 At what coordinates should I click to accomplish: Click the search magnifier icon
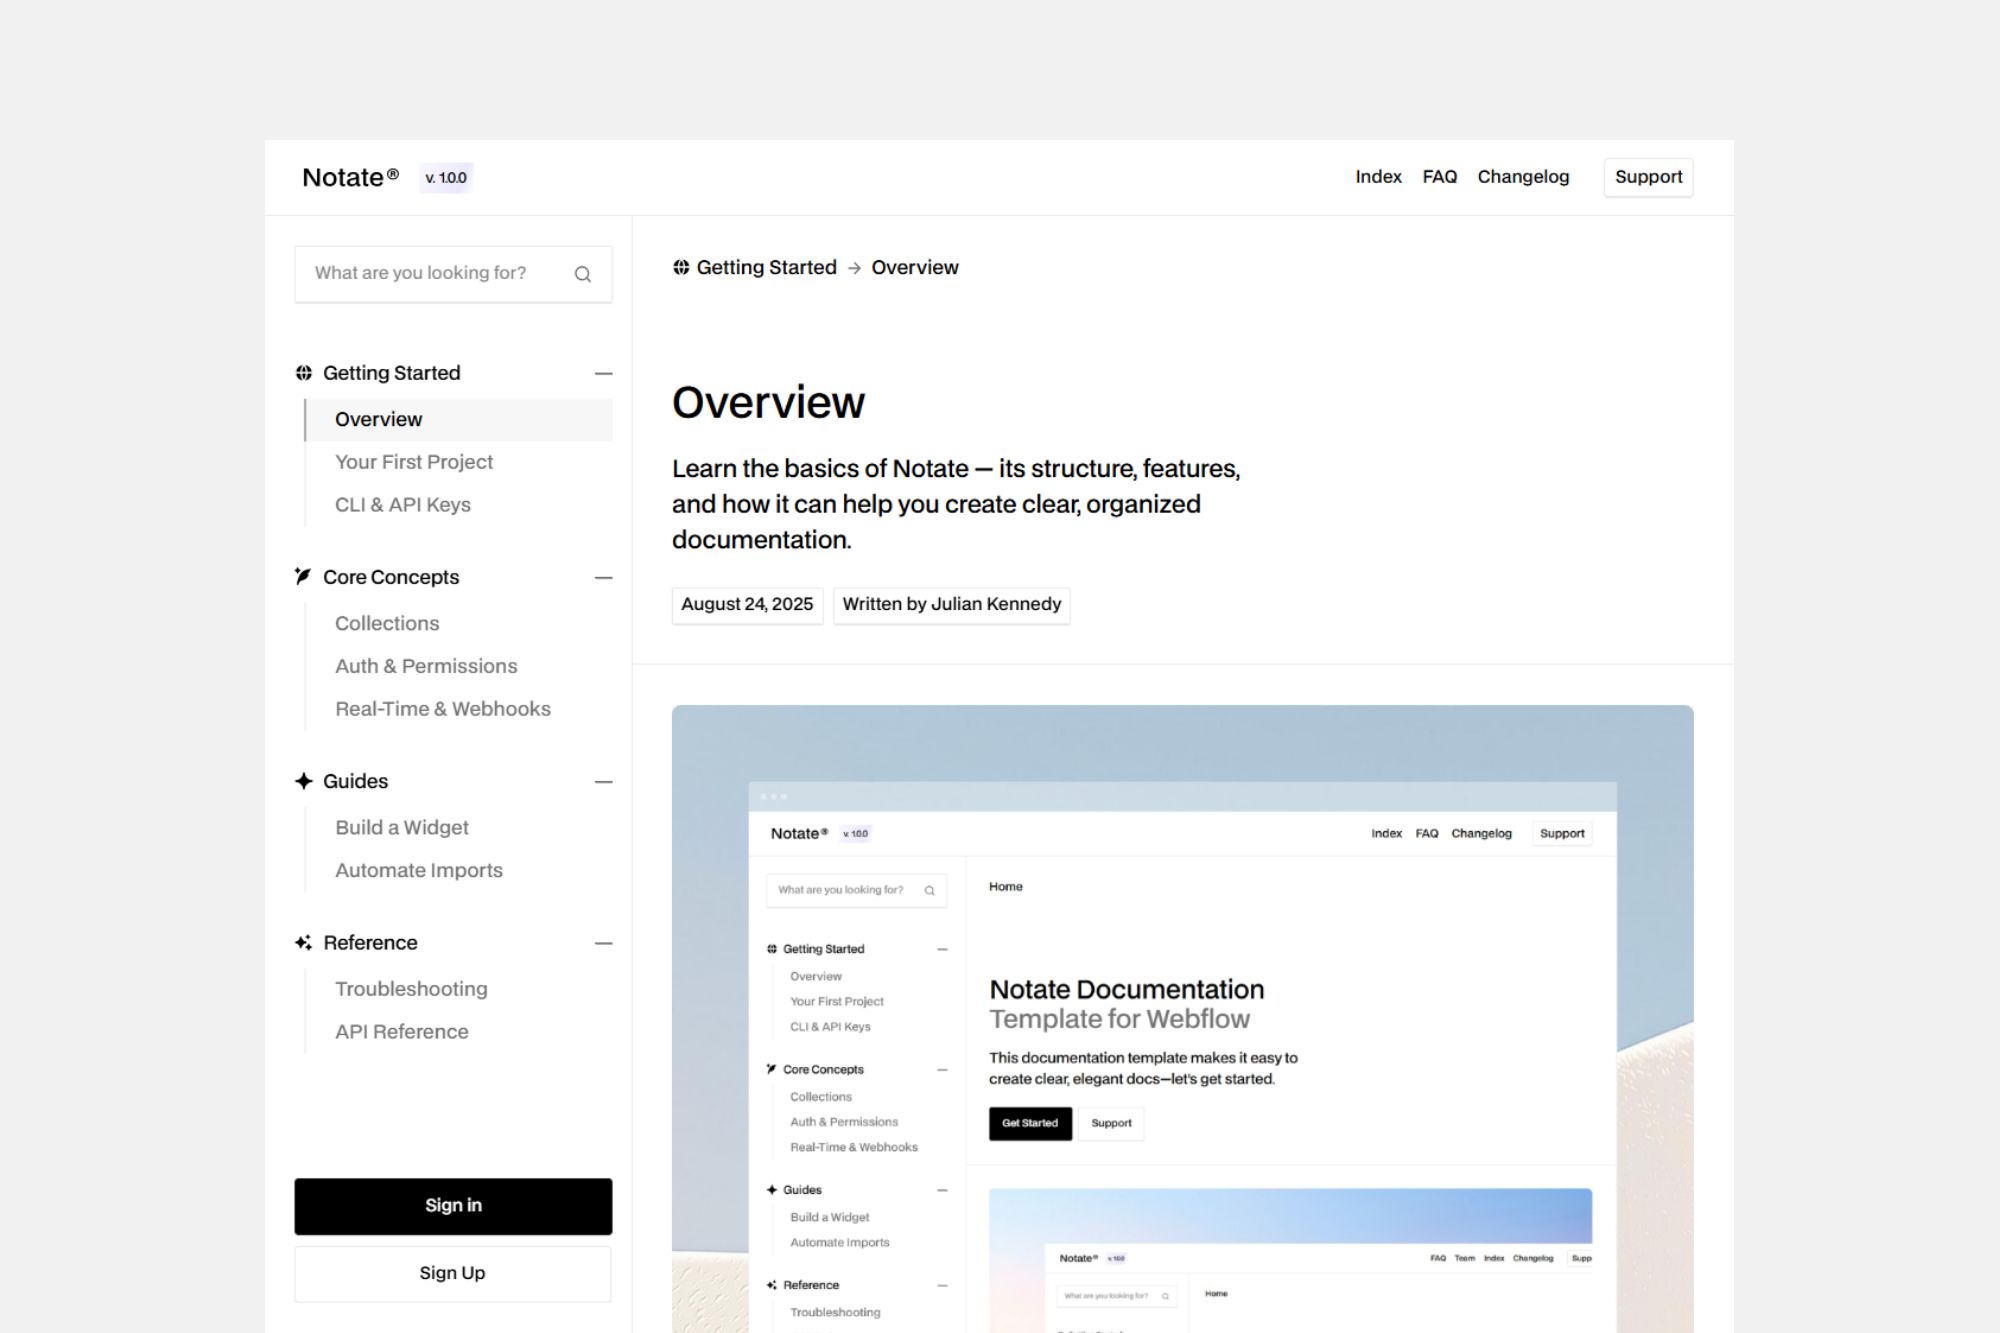pyautogui.click(x=582, y=274)
